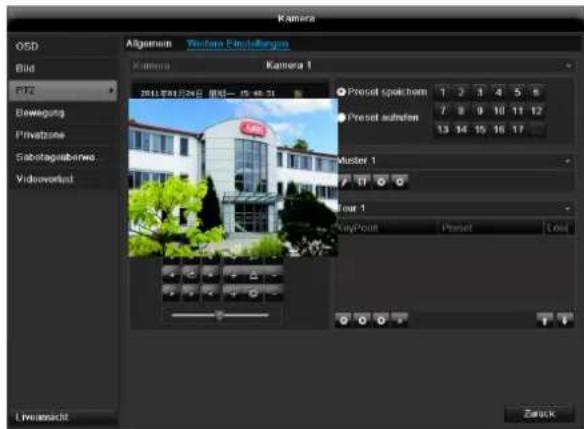Open Videoverlust in sidebar menu
The height and width of the screenshot is (429, 584).
click(63, 179)
